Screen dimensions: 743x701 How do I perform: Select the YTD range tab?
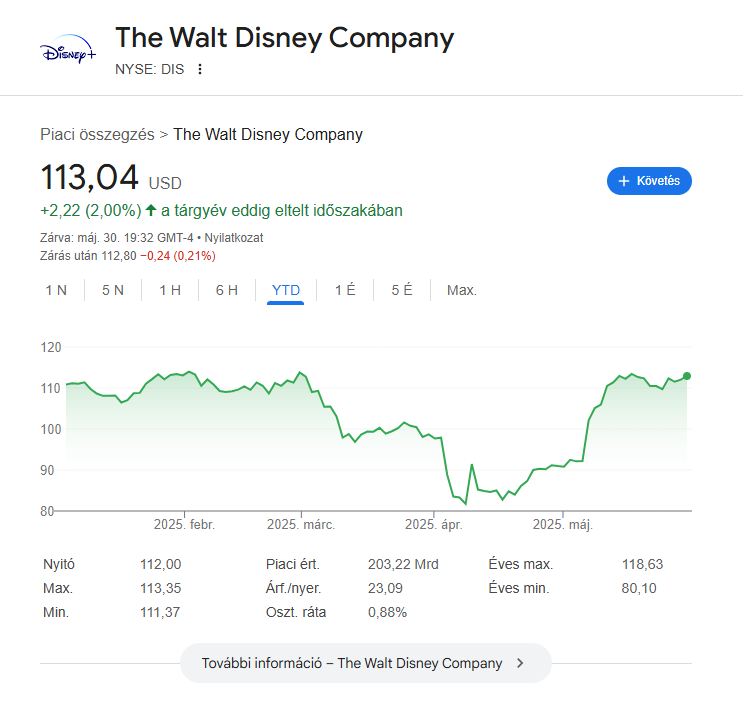pyautogui.click(x=286, y=290)
